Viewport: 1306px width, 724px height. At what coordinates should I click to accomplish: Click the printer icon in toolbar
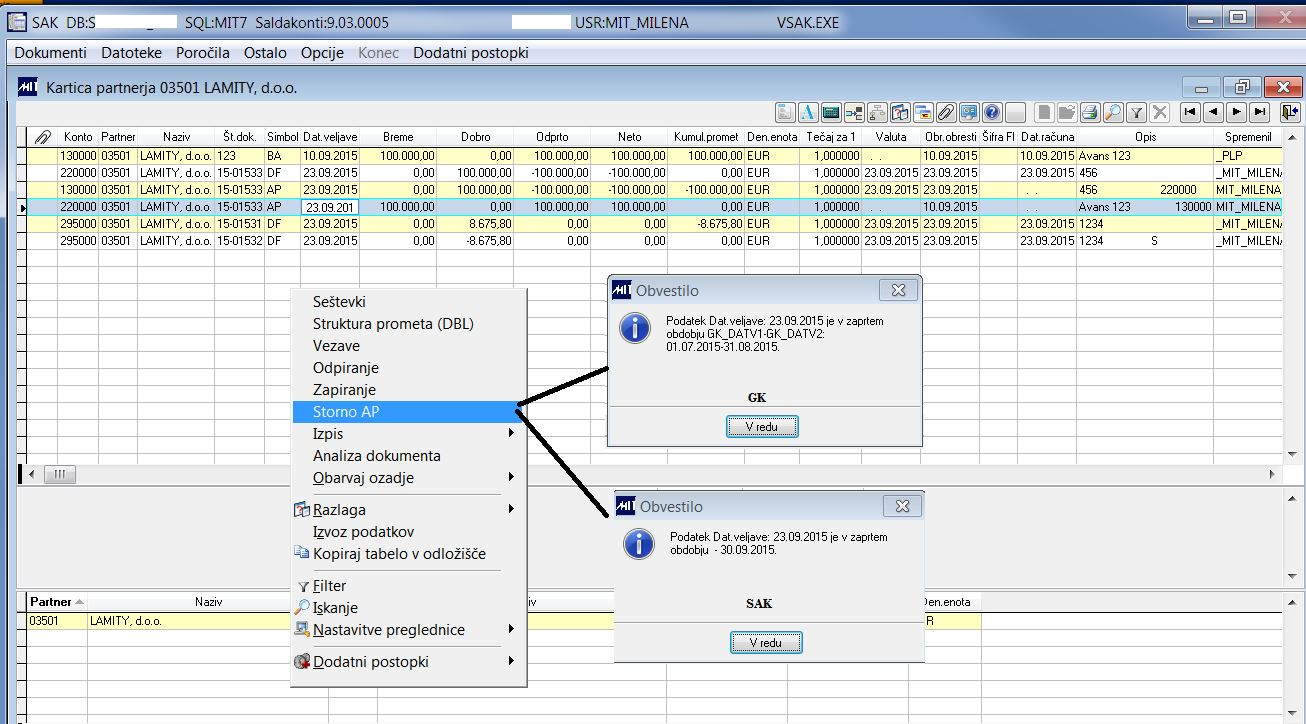coord(1090,112)
